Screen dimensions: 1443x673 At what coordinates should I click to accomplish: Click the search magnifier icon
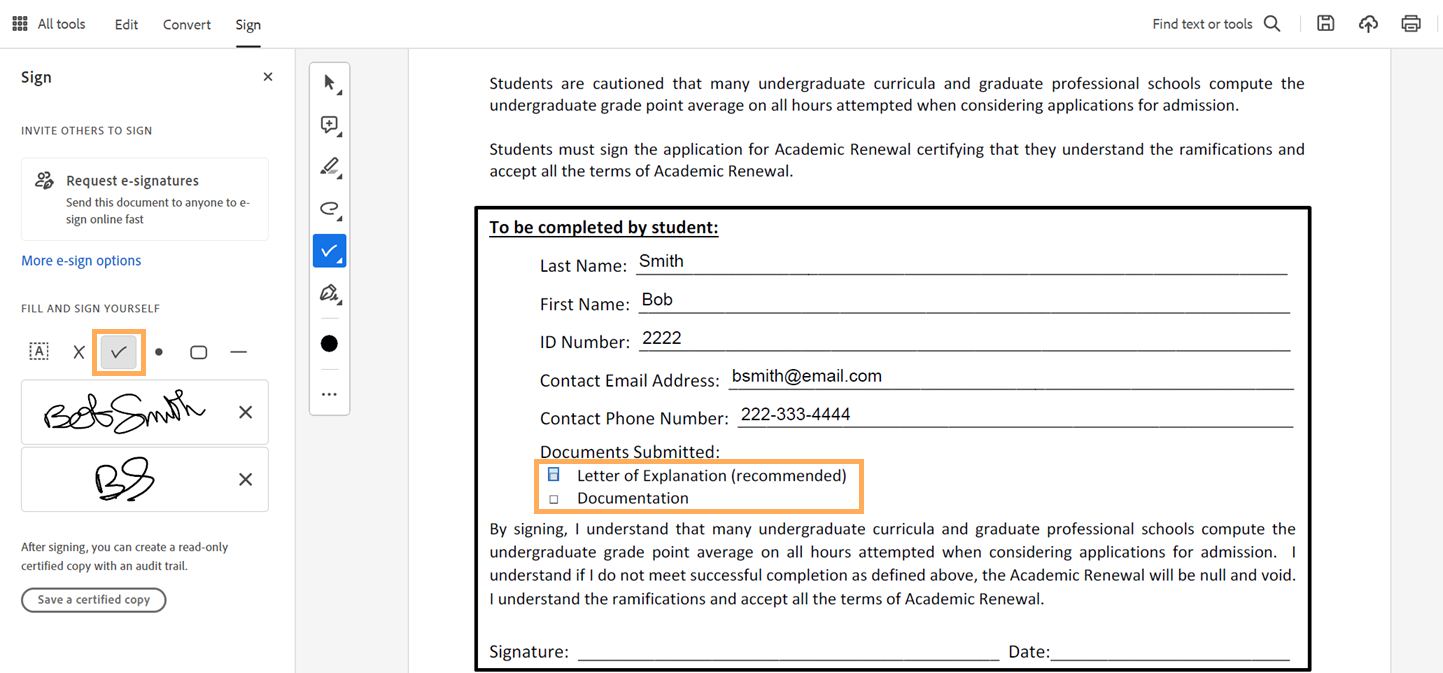(x=1272, y=24)
